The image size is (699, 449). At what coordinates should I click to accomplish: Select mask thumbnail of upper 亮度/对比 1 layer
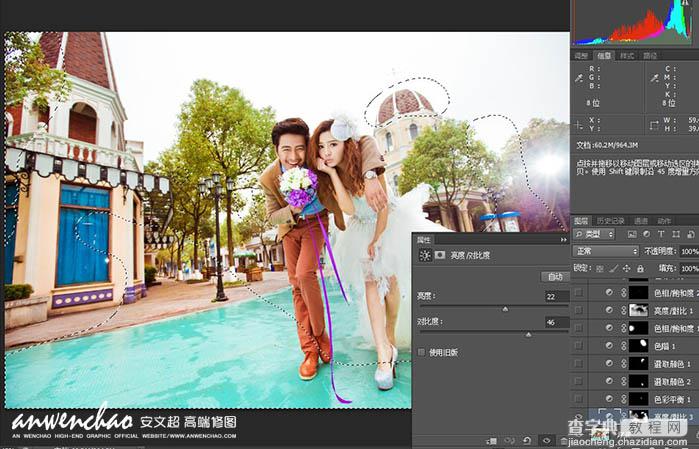coord(638,310)
